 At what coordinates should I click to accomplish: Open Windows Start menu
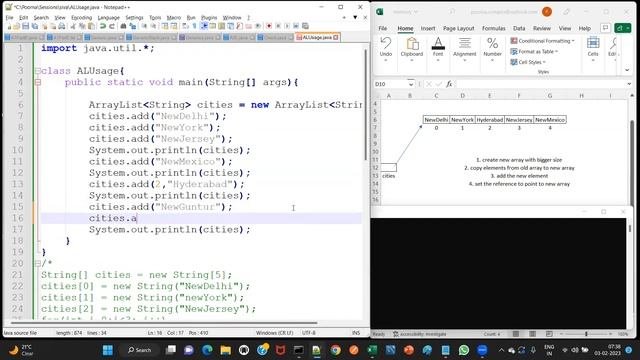[108, 350]
